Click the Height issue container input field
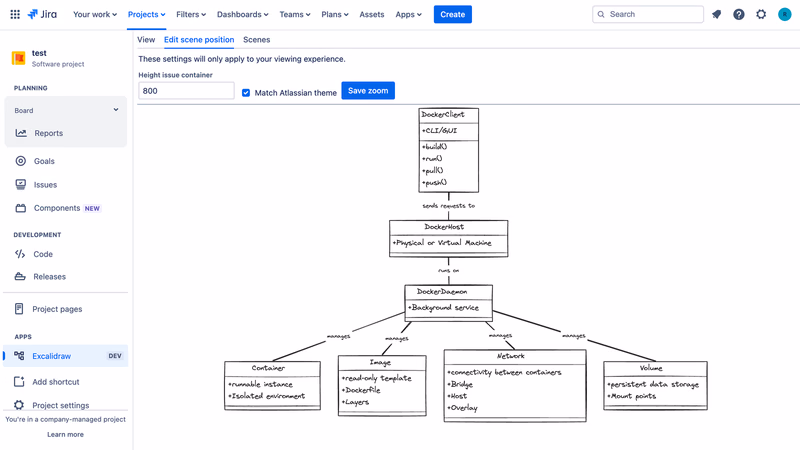 coord(186,91)
